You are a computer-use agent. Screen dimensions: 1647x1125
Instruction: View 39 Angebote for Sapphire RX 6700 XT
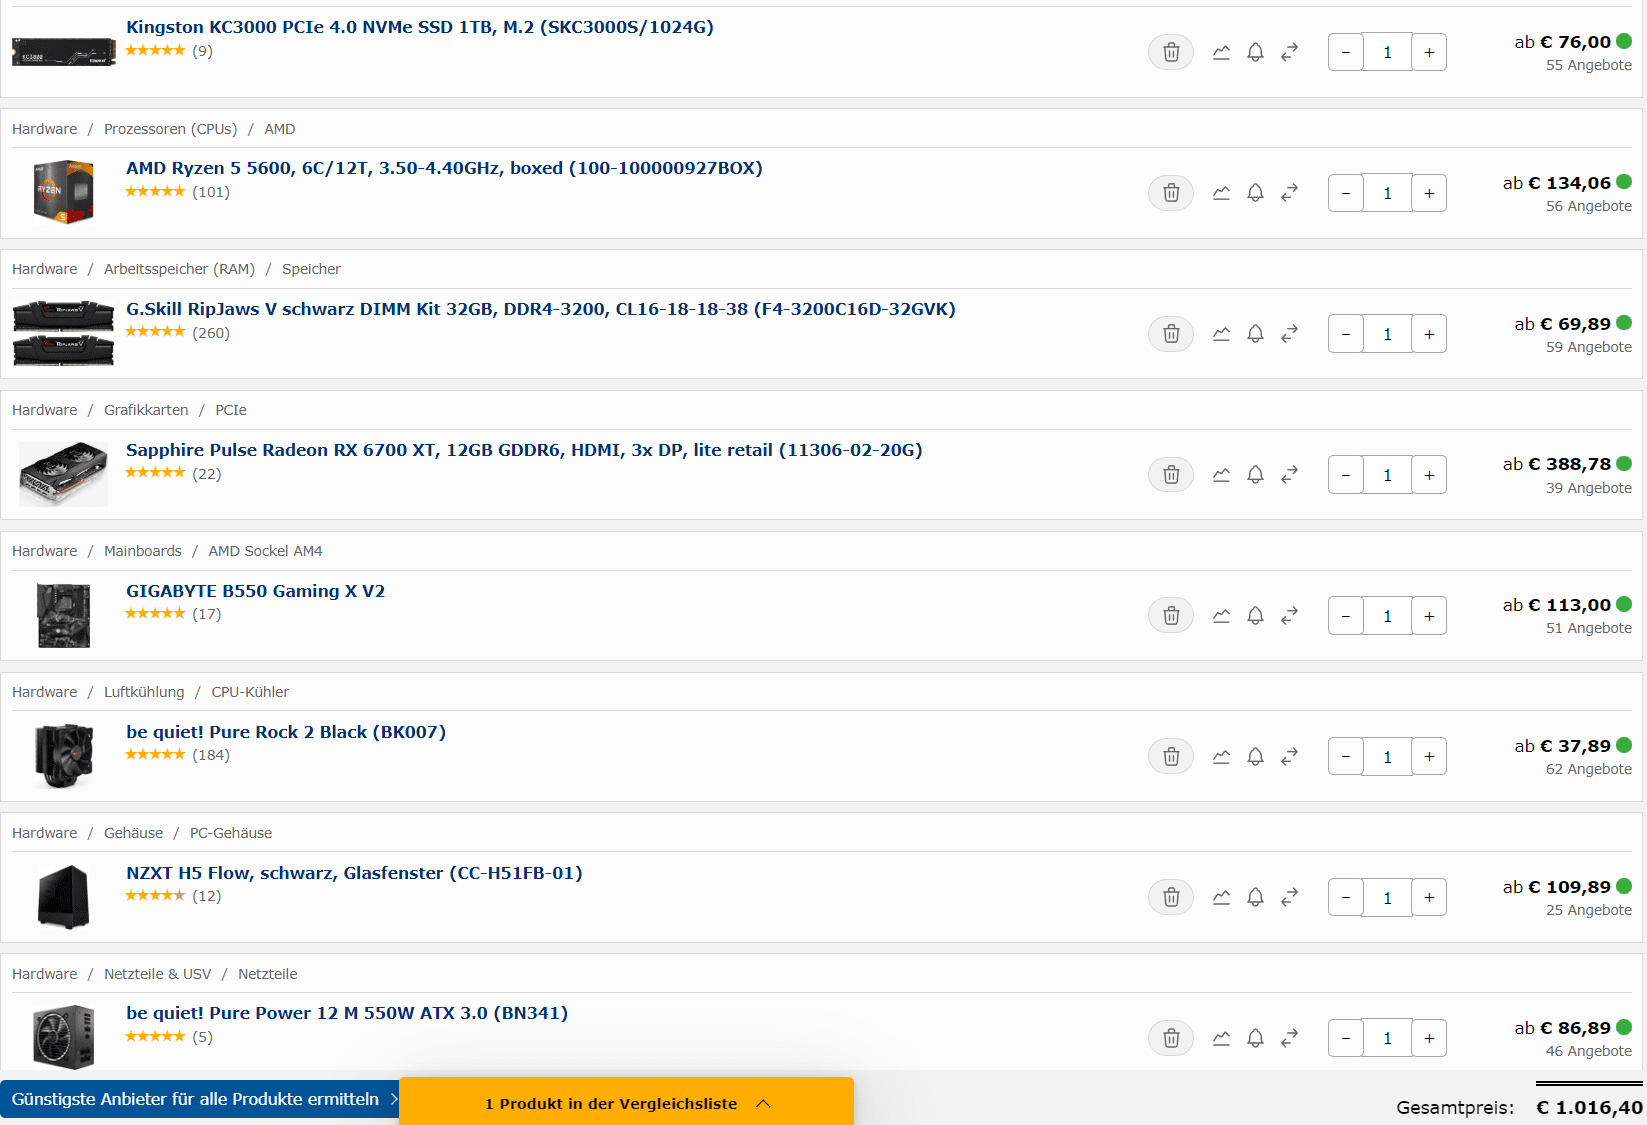click(1588, 488)
